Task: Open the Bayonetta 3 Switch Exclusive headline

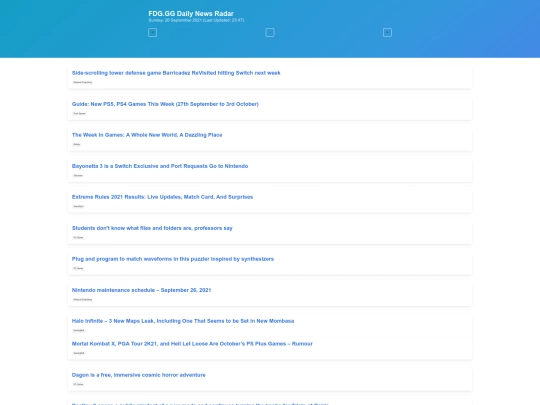Action: pyautogui.click(x=160, y=166)
